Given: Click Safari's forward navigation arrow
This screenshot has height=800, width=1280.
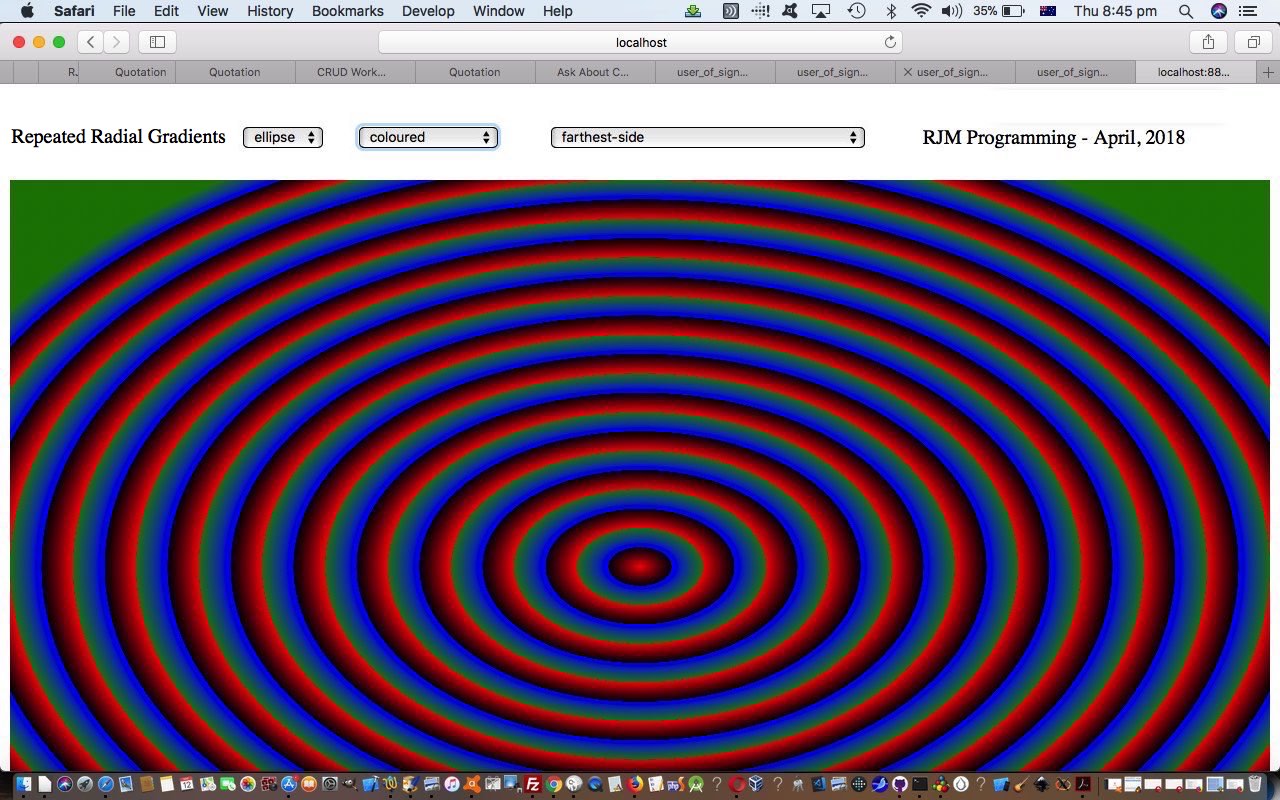Looking at the screenshot, I should pyautogui.click(x=116, y=42).
